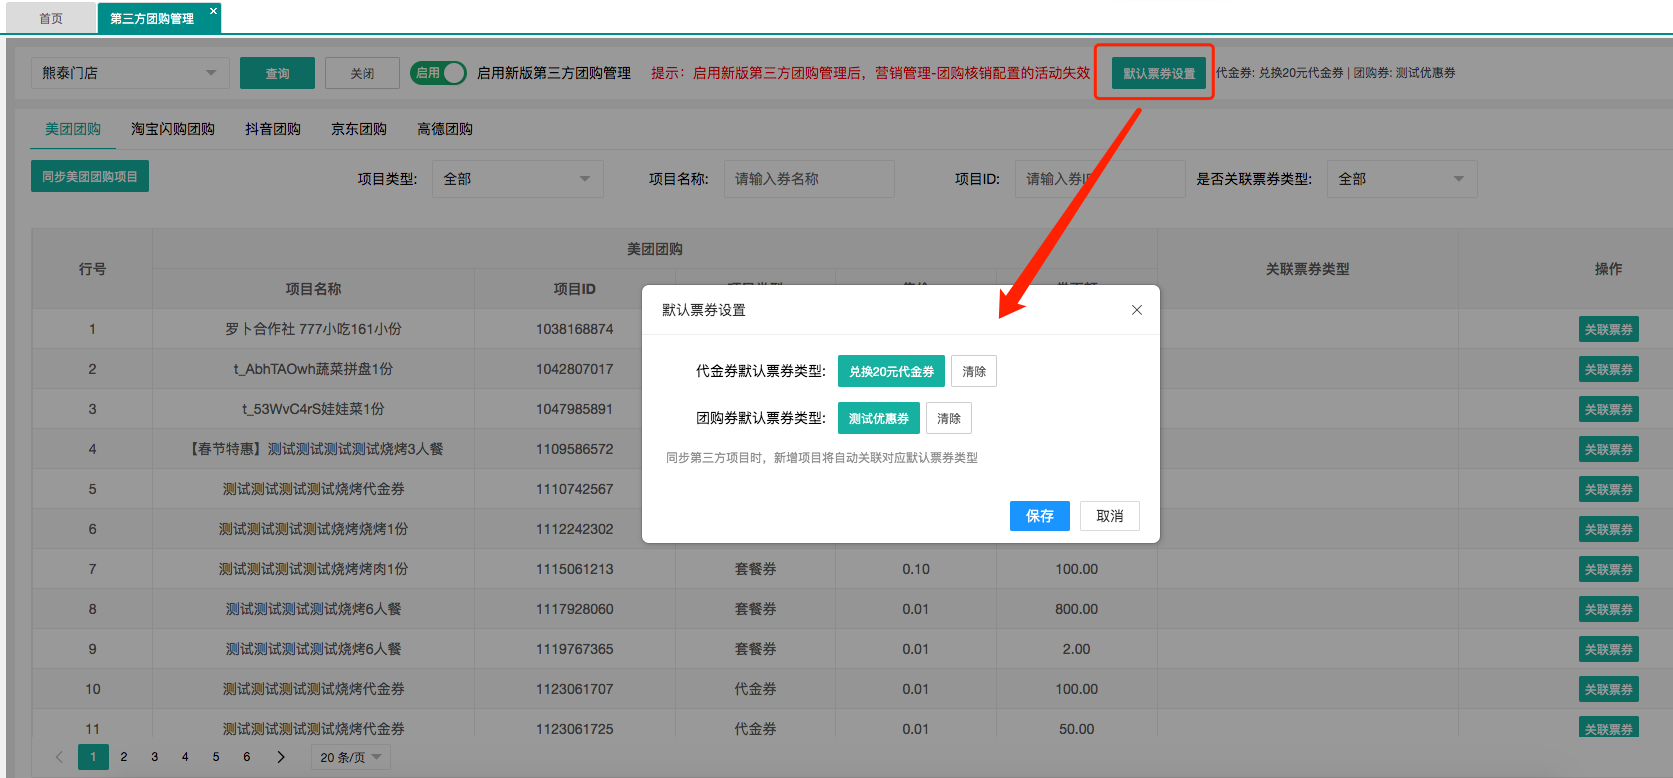Click the 关闭 button in the toolbar
Viewport: 1673px width, 778px height.
(362, 73)
